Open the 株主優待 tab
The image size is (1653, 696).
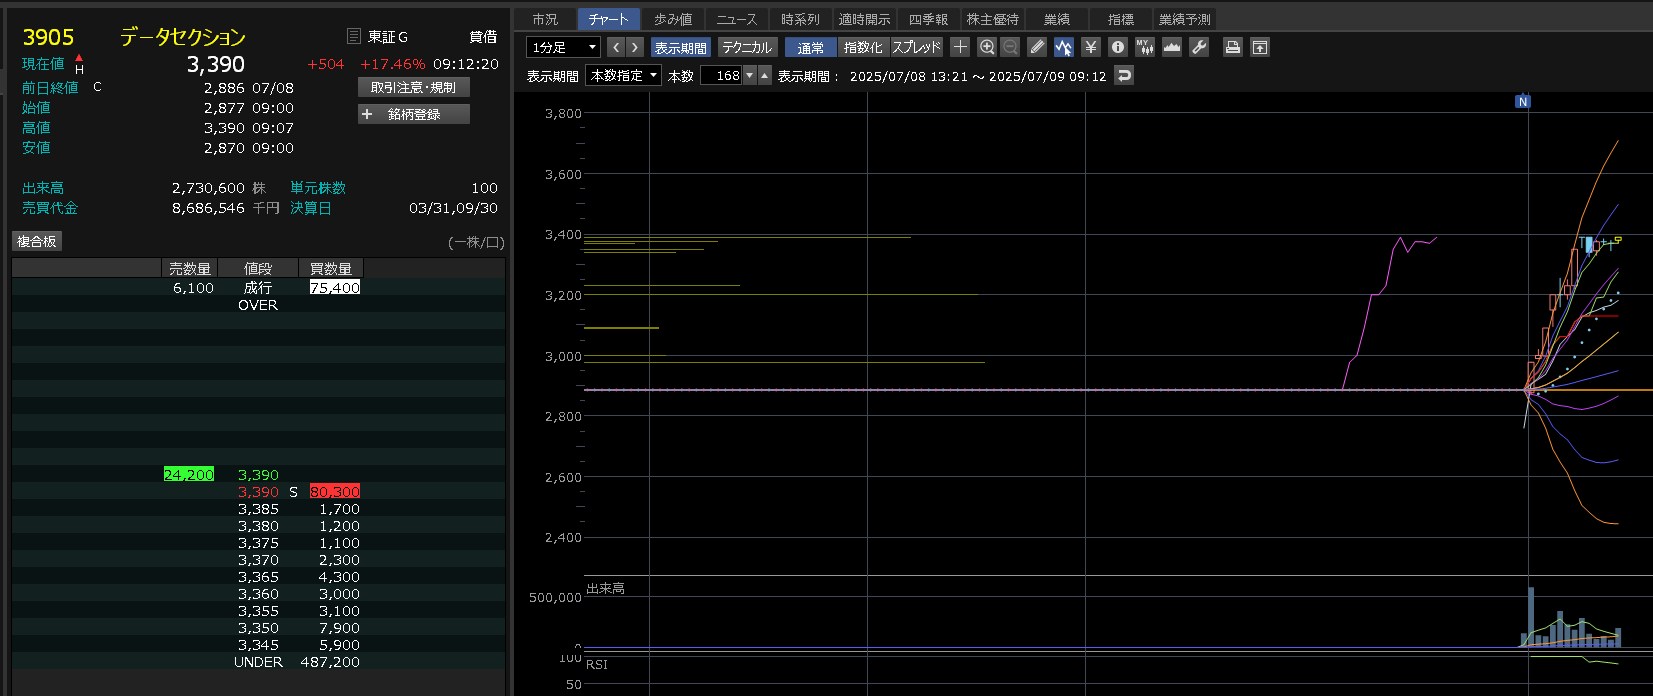pos(992,19)
